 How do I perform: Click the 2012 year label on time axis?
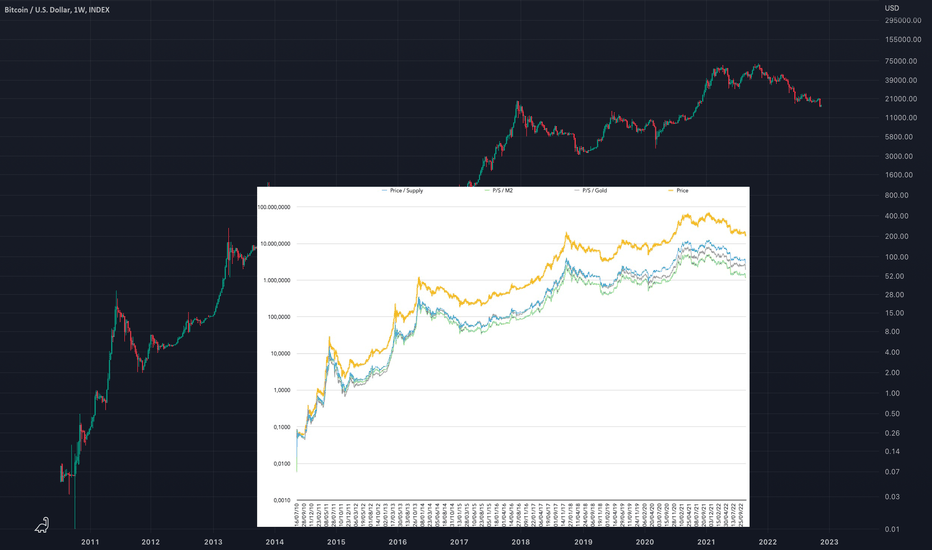(x=150, y=542)
